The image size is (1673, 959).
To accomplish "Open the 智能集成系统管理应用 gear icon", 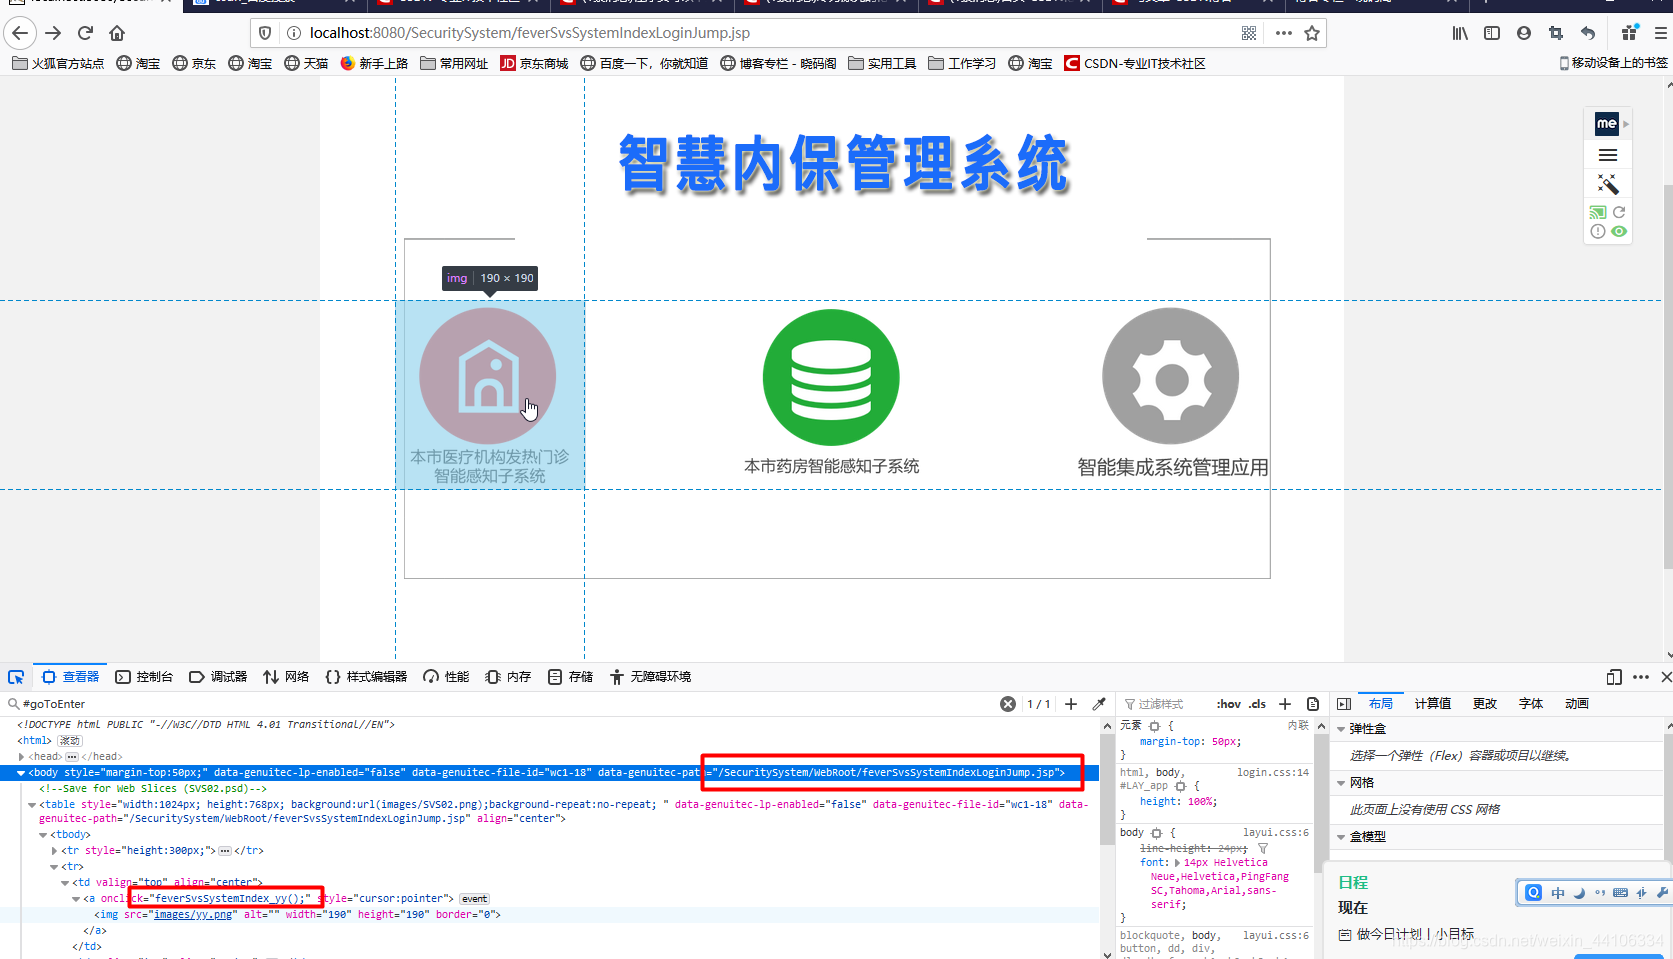I will [x=1171, y=376].
